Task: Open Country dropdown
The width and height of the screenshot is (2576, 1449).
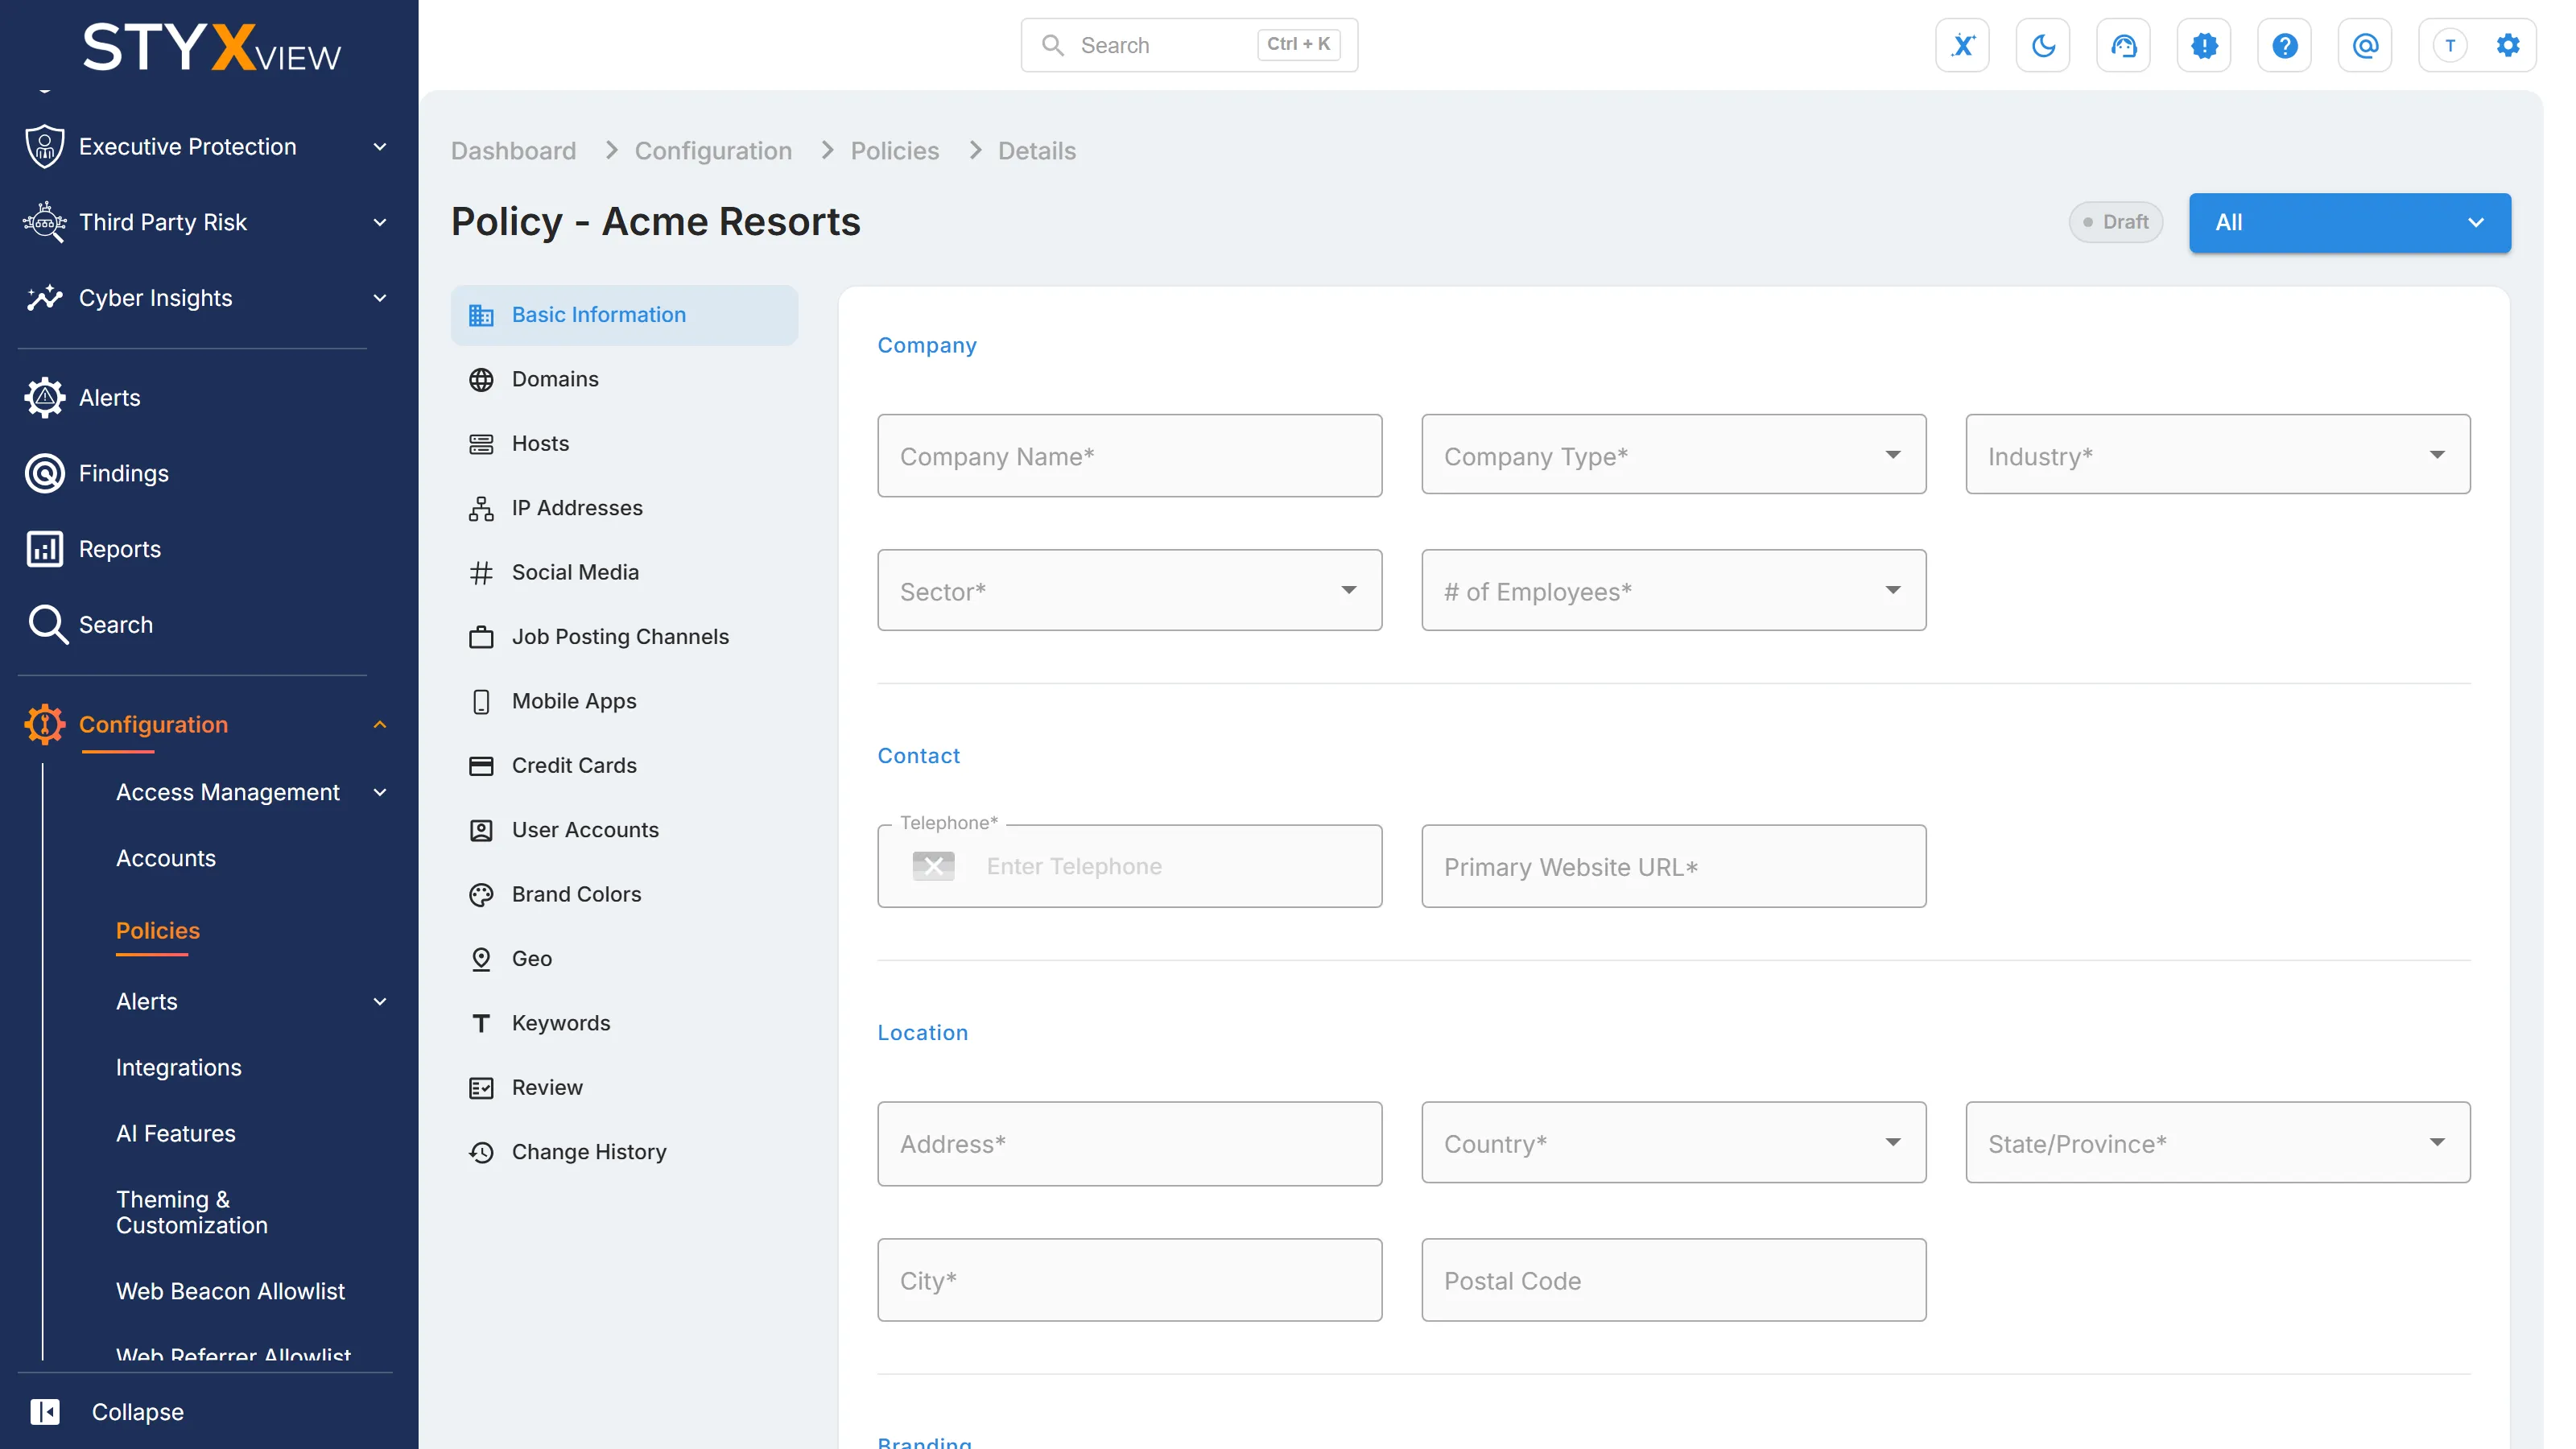Action: click(x=1673, y=1143)
